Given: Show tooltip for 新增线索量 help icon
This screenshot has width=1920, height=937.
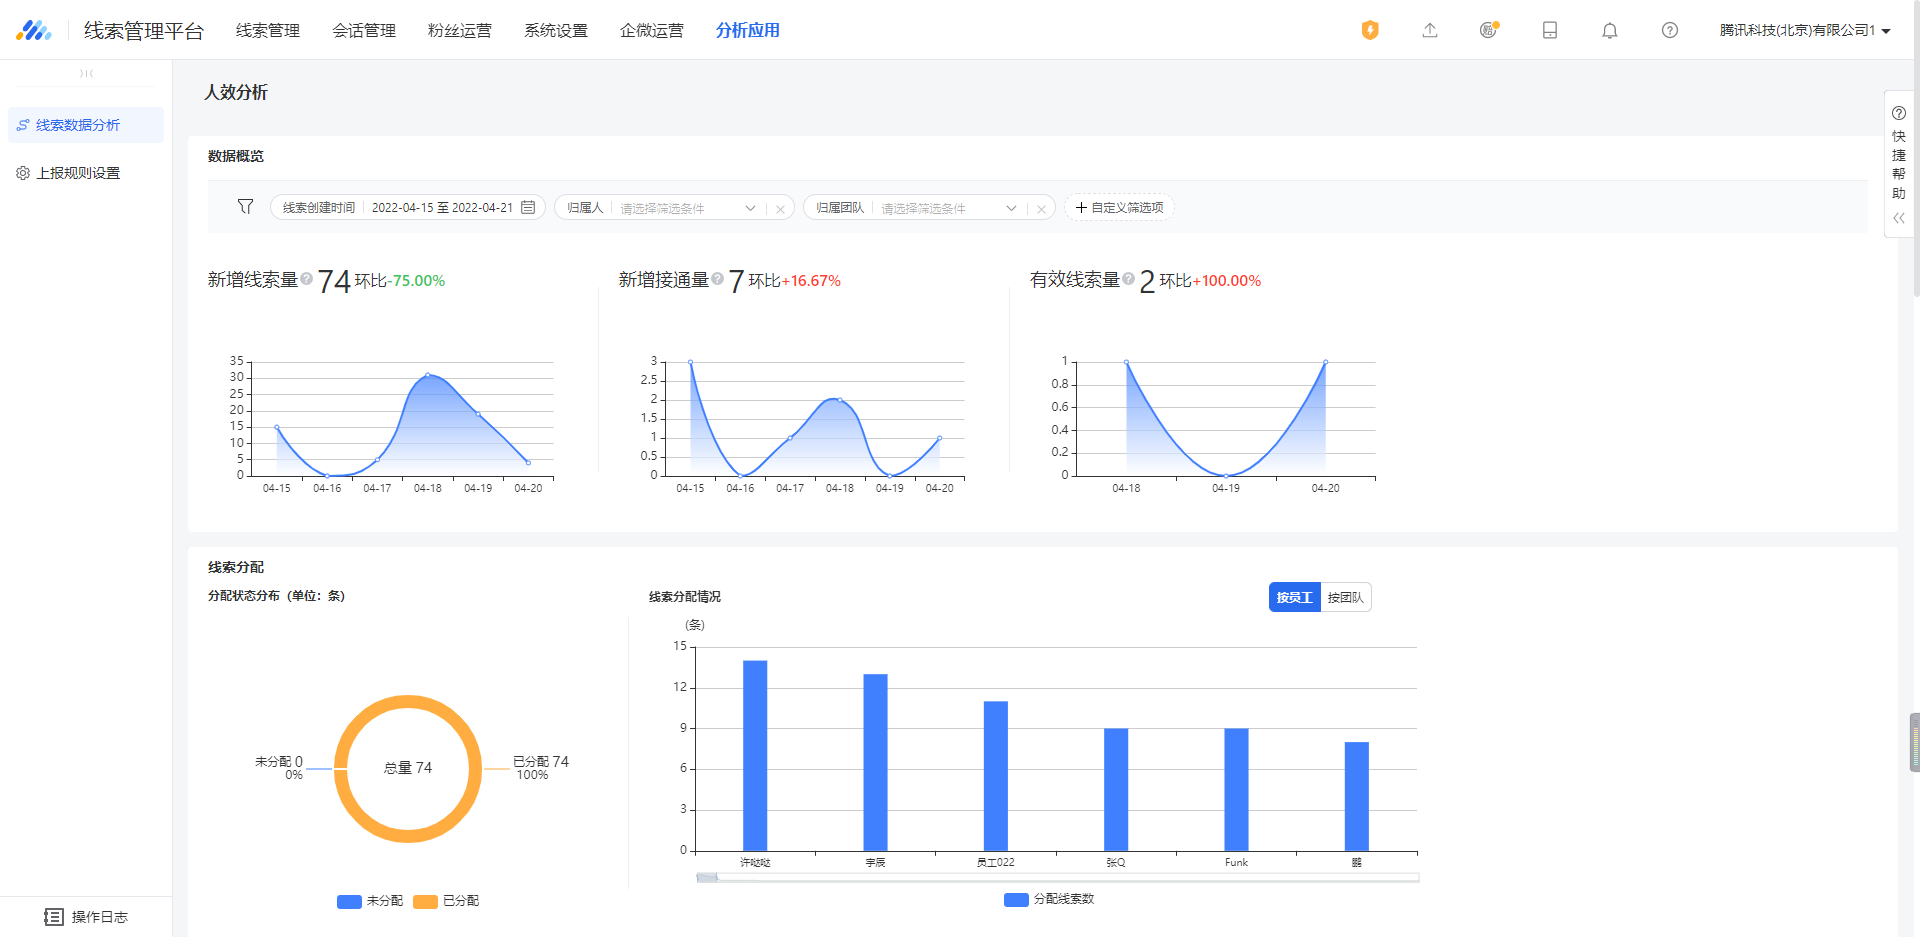Looking at the screenshot, I should click(307, 279).
